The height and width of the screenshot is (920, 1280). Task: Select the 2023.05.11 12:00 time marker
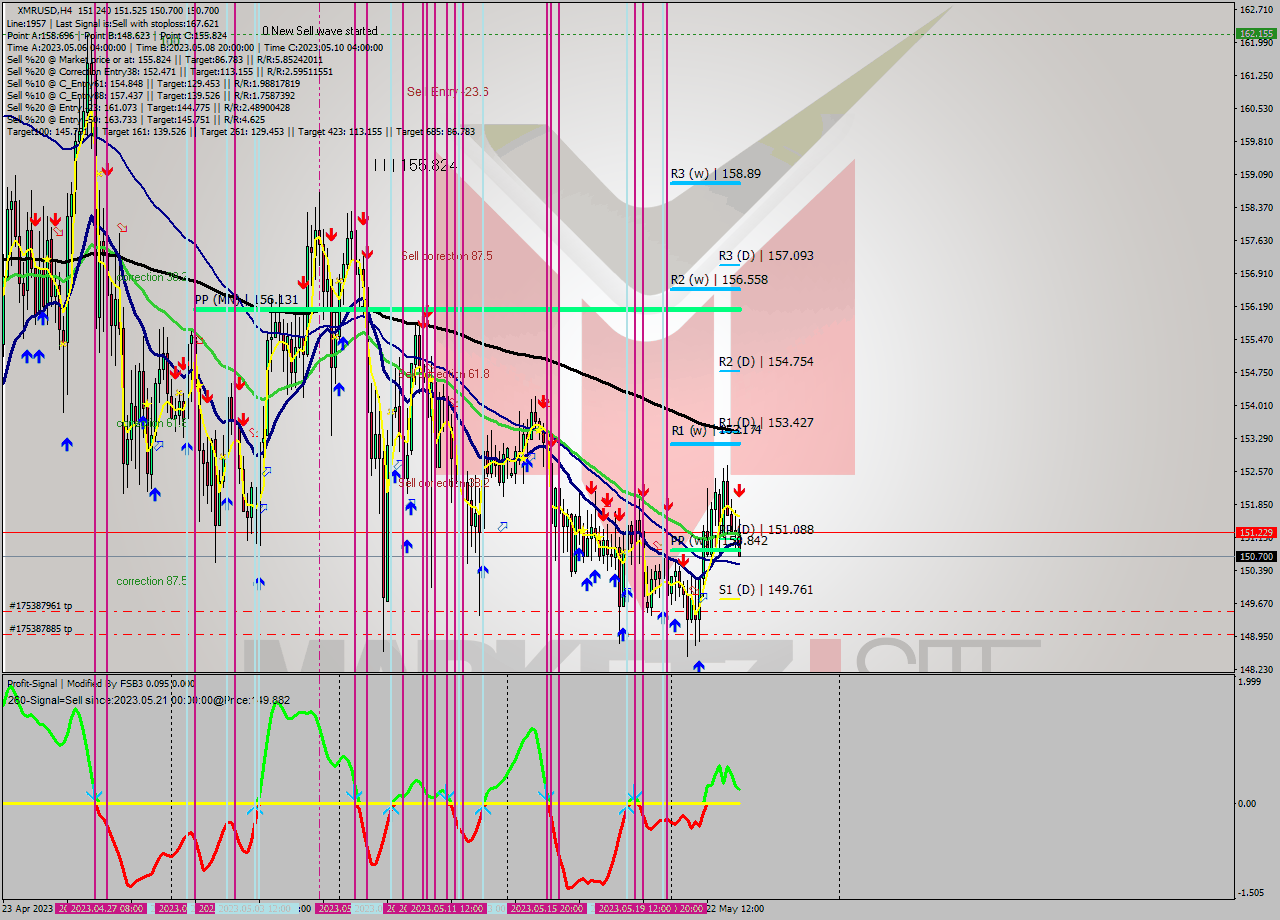pos(447,908)
